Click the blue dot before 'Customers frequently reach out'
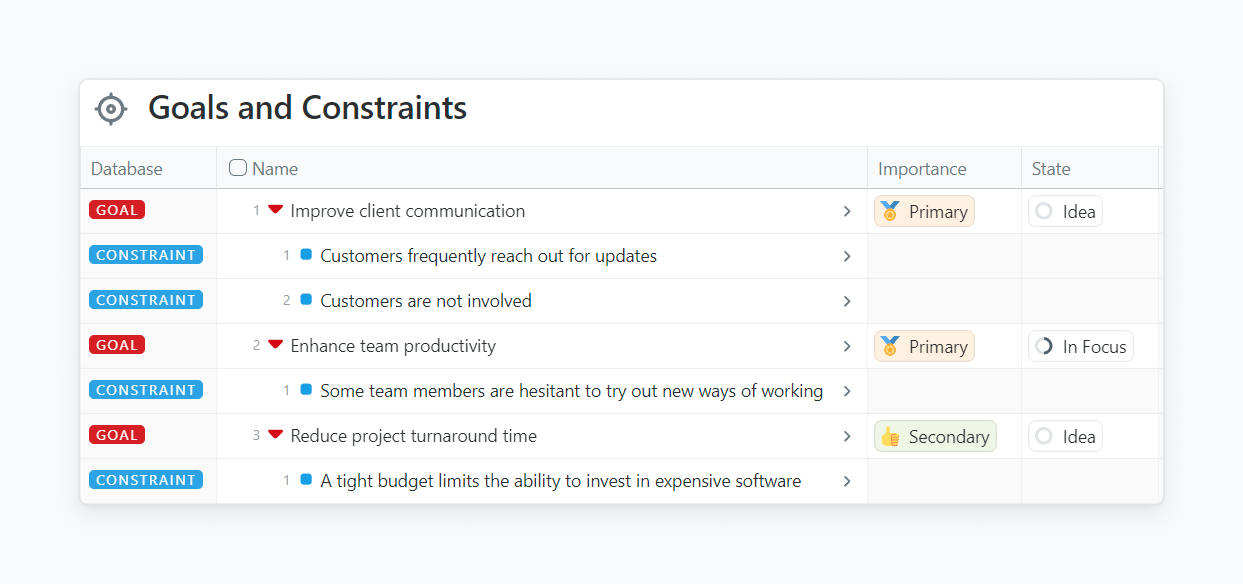1243x584 pixels. pyautogui.click(x=306, y=255)
